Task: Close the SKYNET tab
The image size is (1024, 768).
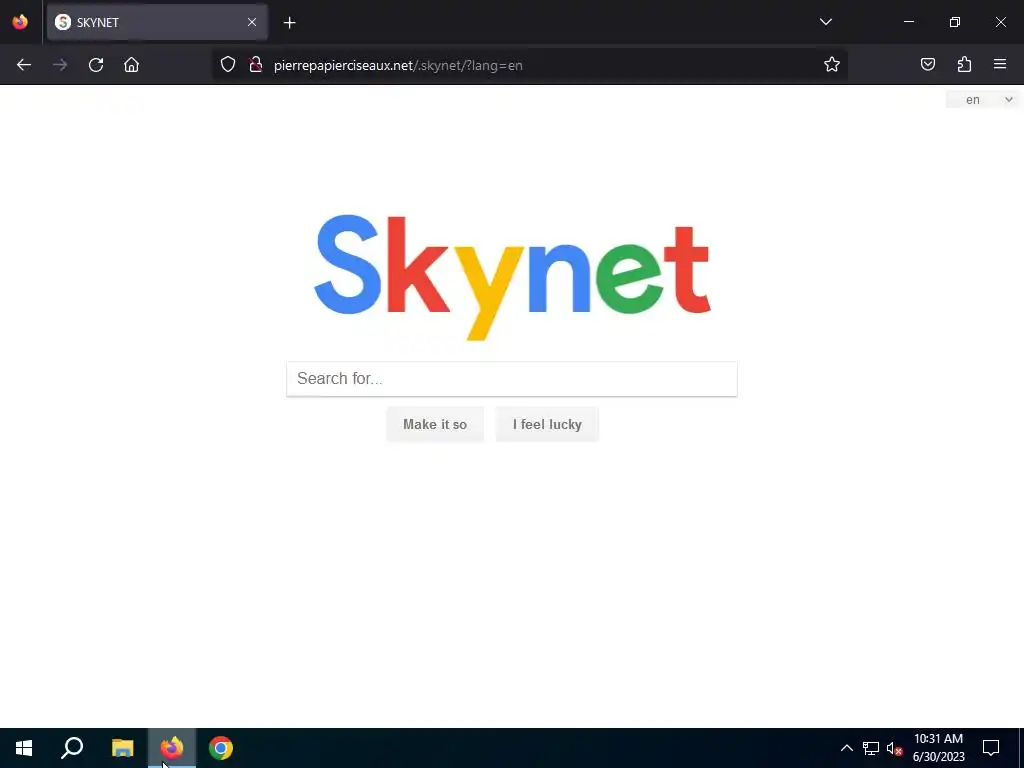Action: point(251,22)
